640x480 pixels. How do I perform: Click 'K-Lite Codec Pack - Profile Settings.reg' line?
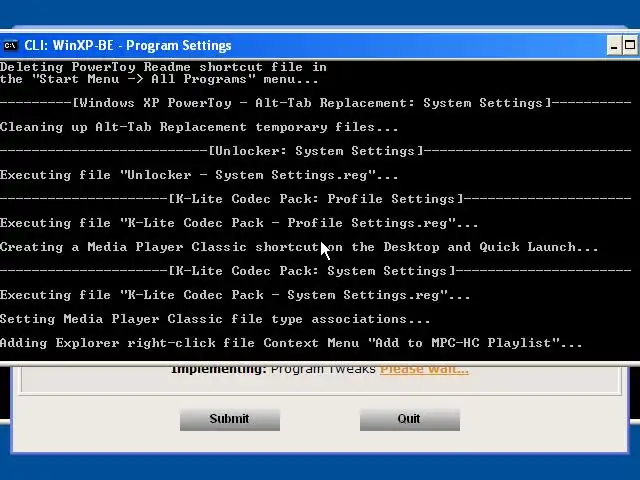click(x=239, y=223)
